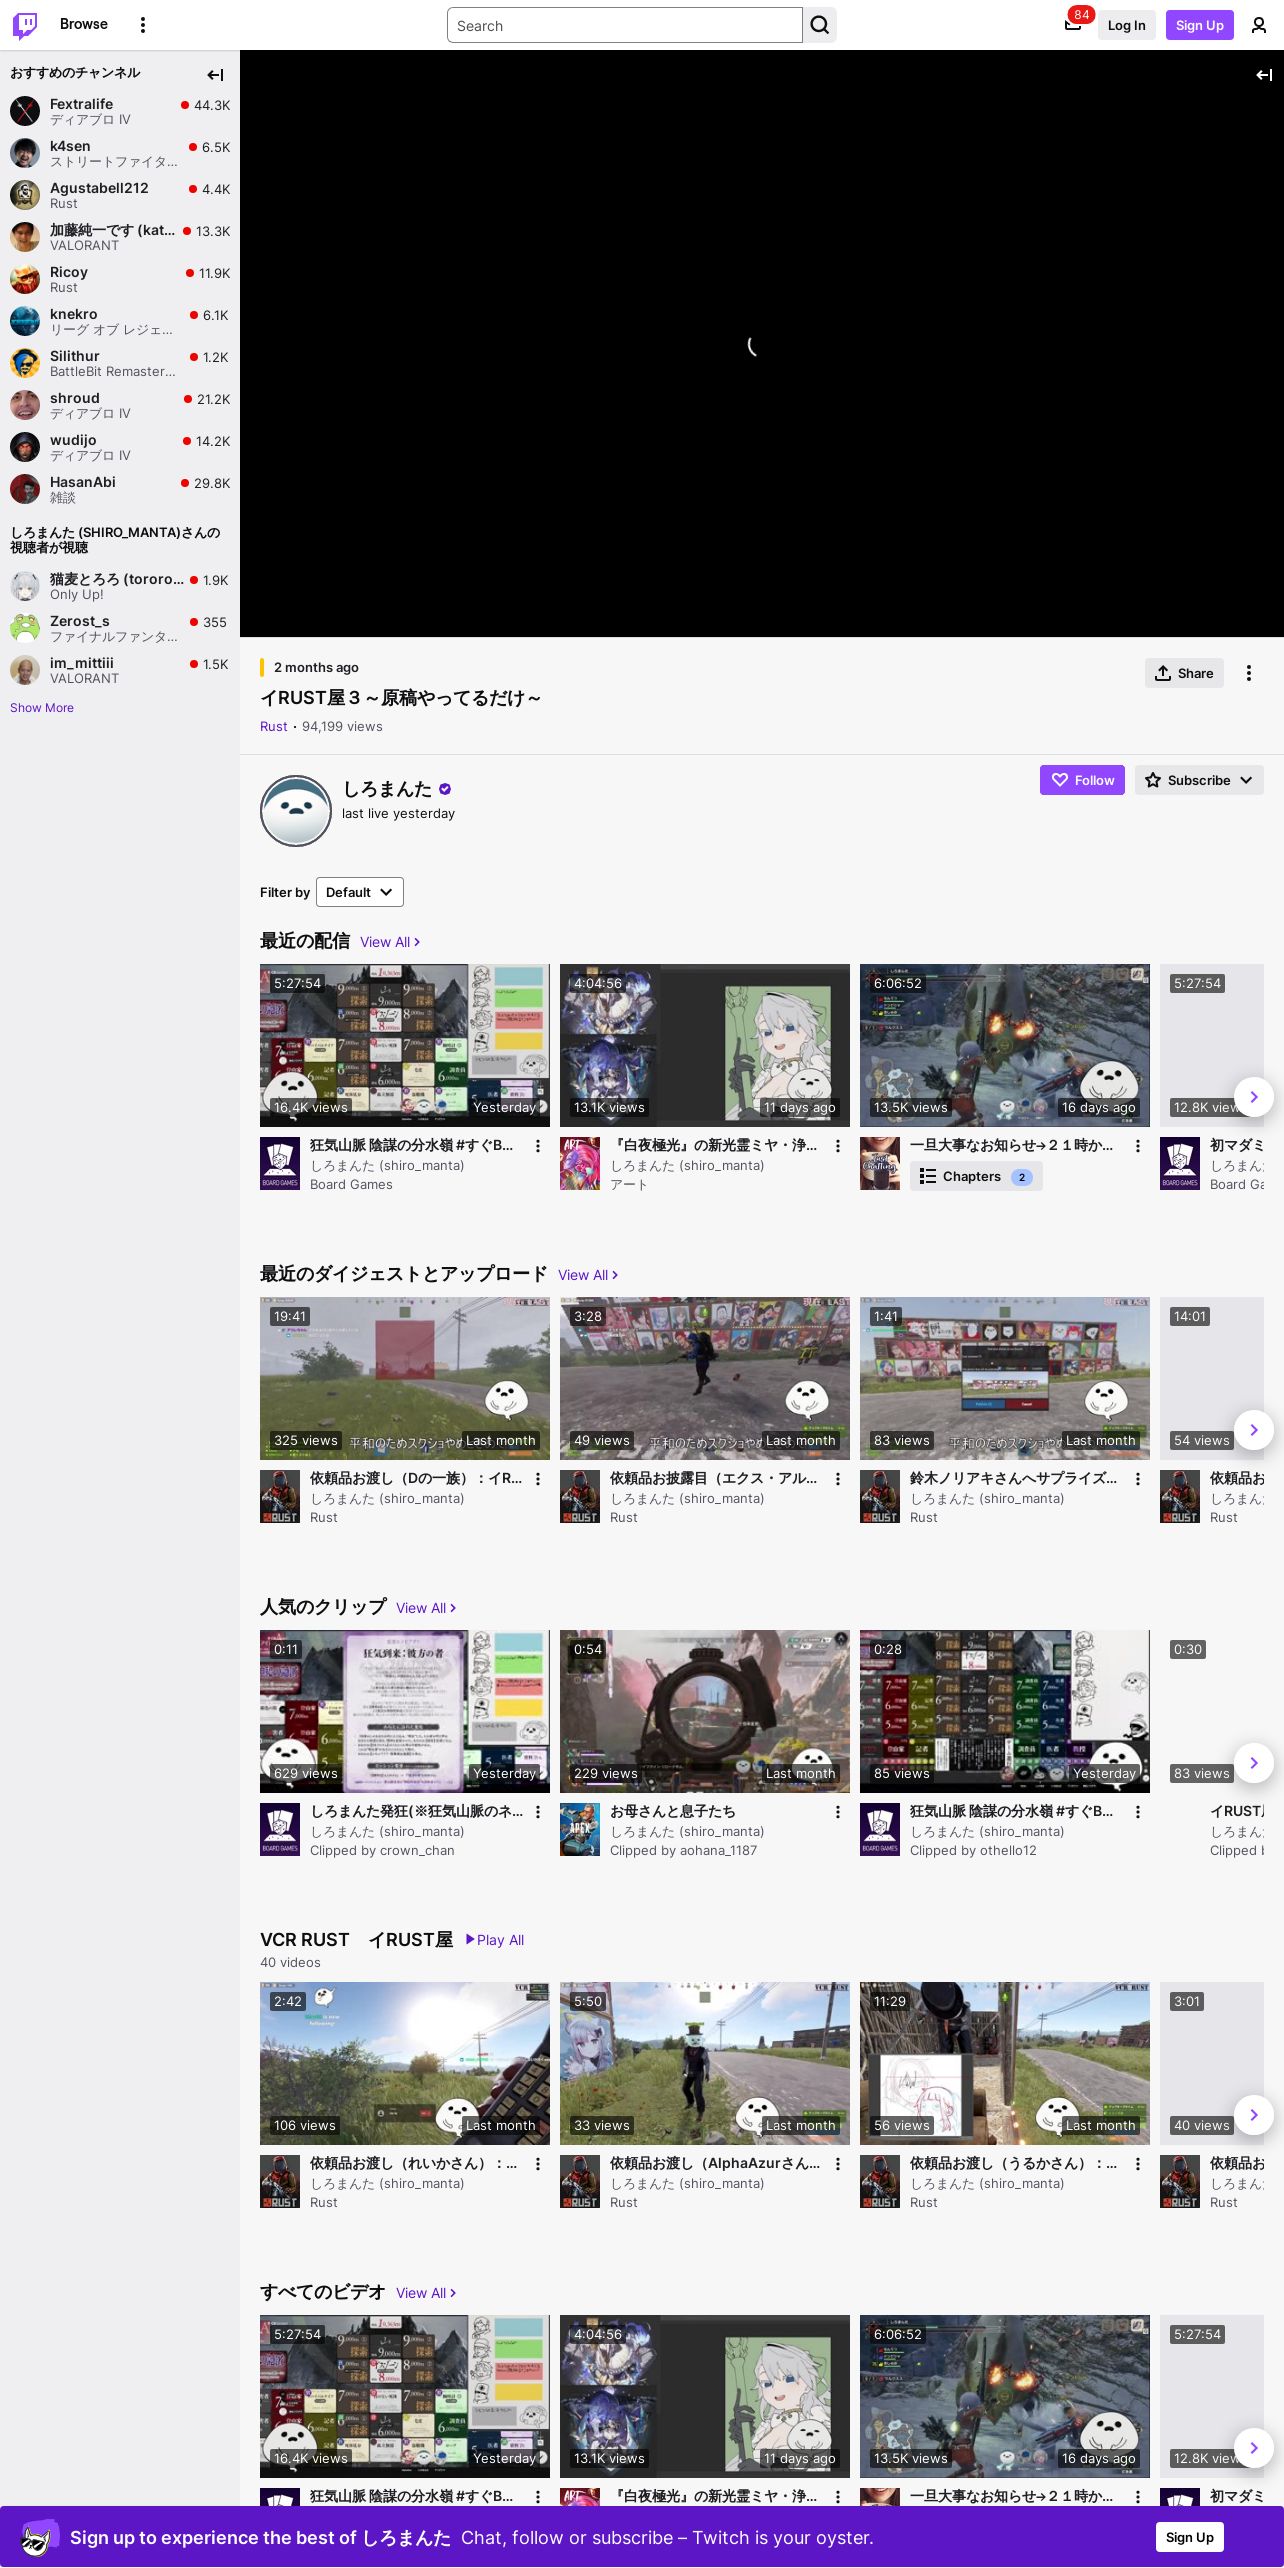
Task: Open View All for 人気のクリップ
Action: click(x=426, y=1608)
